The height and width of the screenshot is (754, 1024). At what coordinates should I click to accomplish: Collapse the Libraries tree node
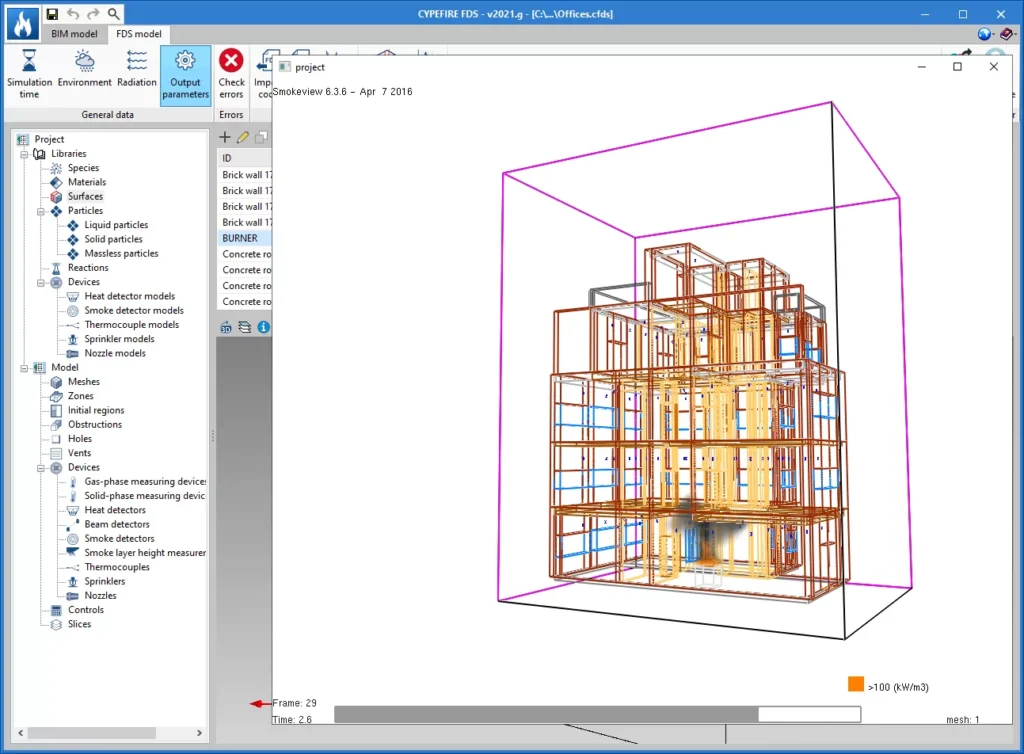[23, 154]
